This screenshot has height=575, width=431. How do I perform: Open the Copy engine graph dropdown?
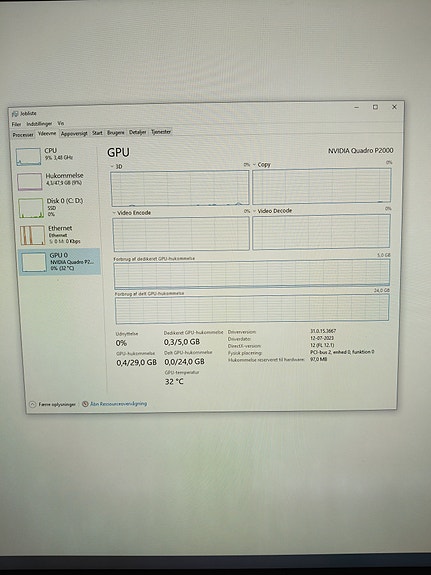click(254, 165)
